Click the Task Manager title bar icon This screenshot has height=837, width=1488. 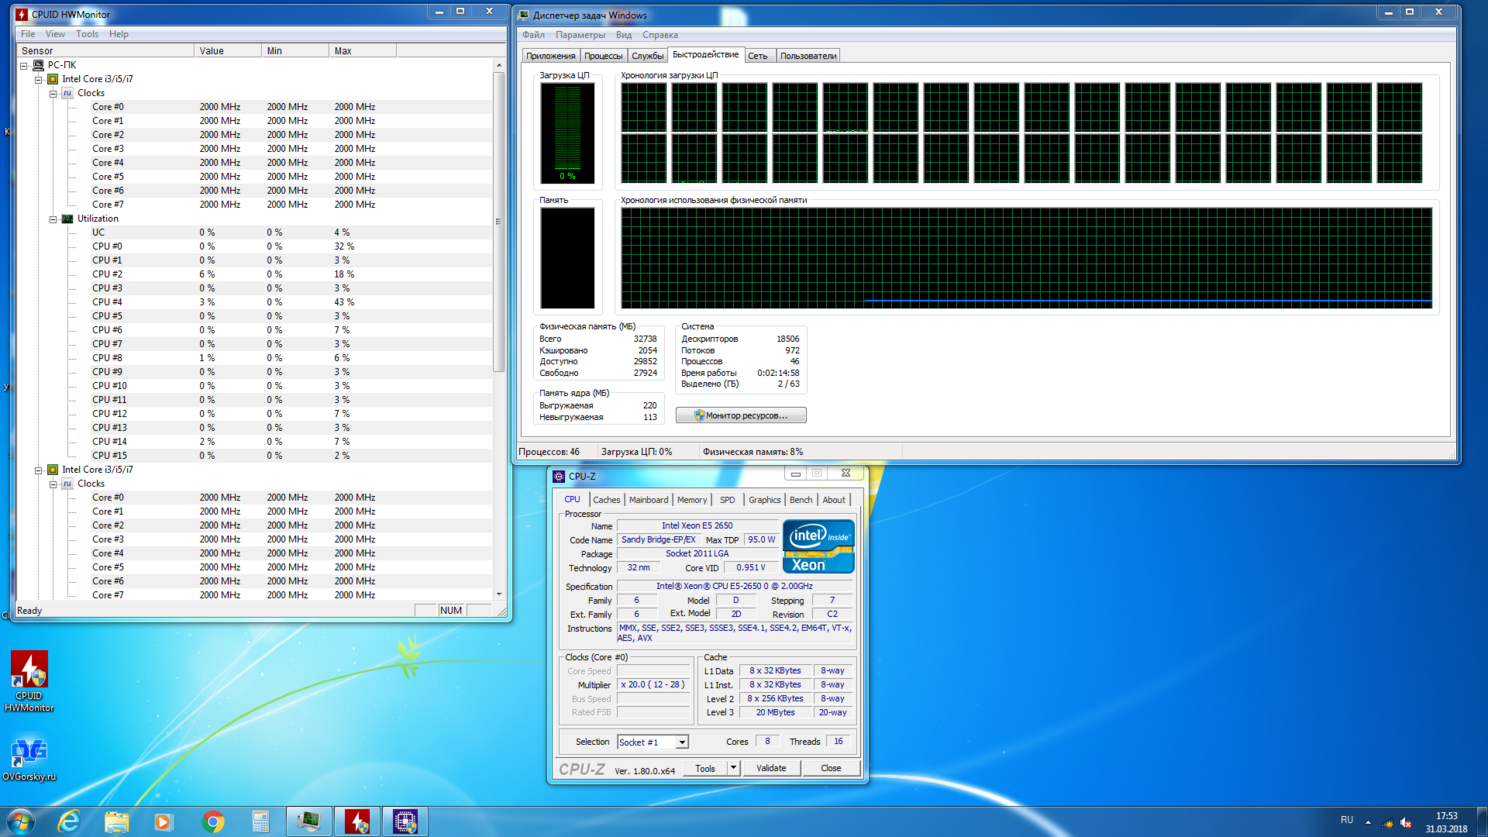(x=524, y=15)
